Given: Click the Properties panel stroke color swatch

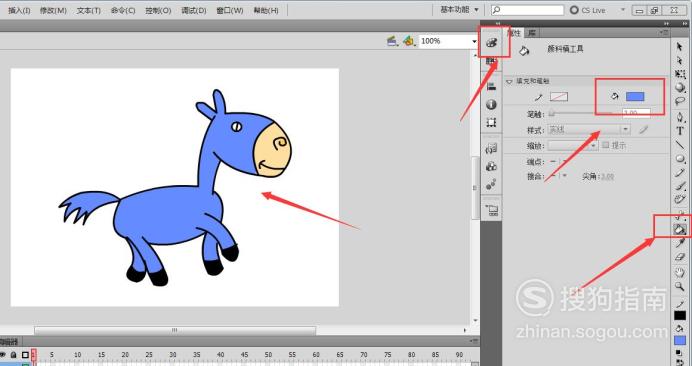Looking at the screenshot, I should click(x=559, y=97).
